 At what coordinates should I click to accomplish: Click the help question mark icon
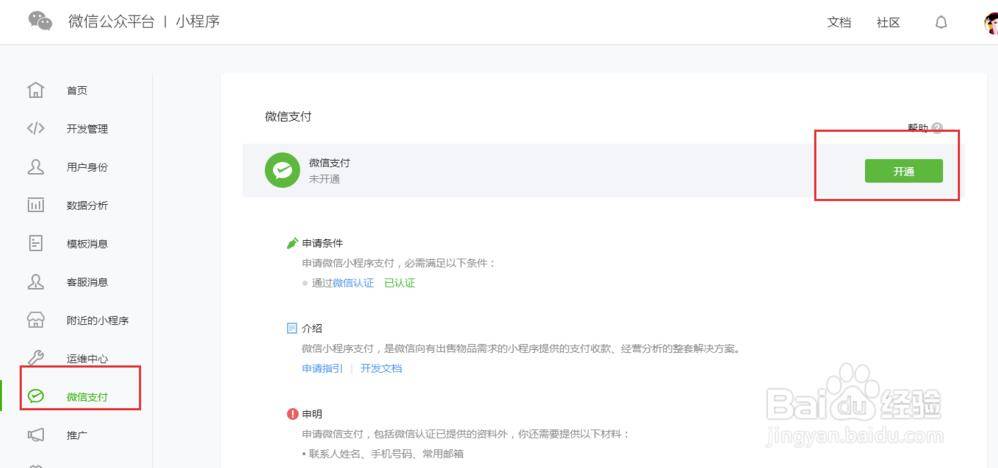(x=936, y=128)
